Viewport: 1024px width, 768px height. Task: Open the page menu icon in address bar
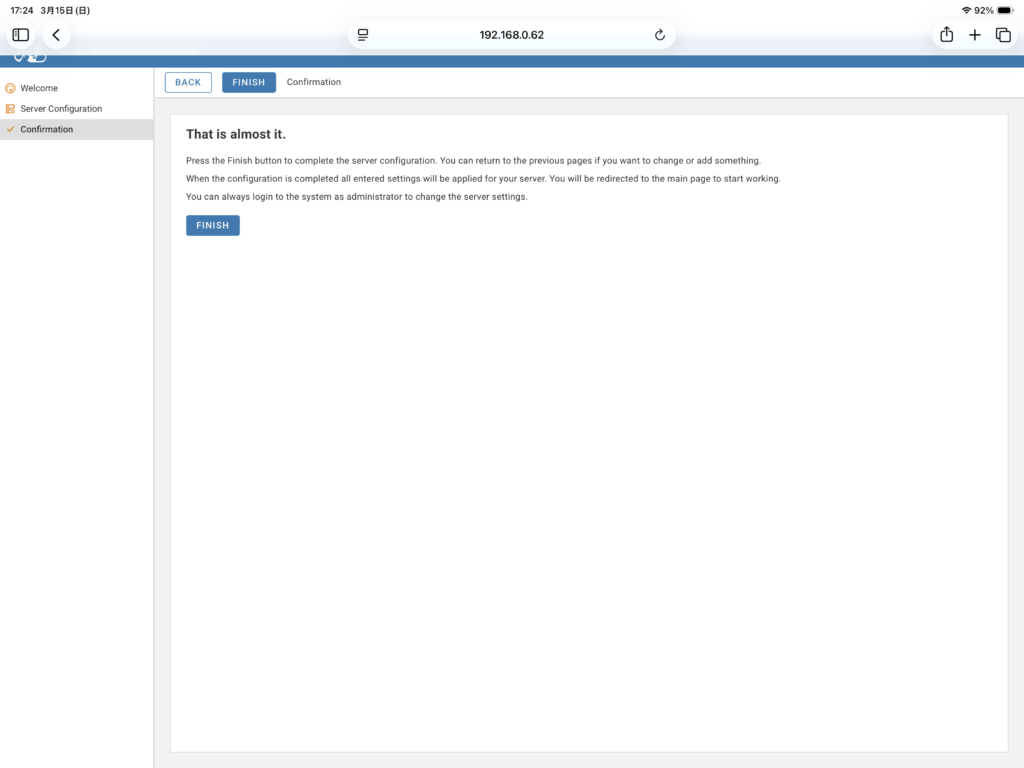coord(363,35)
